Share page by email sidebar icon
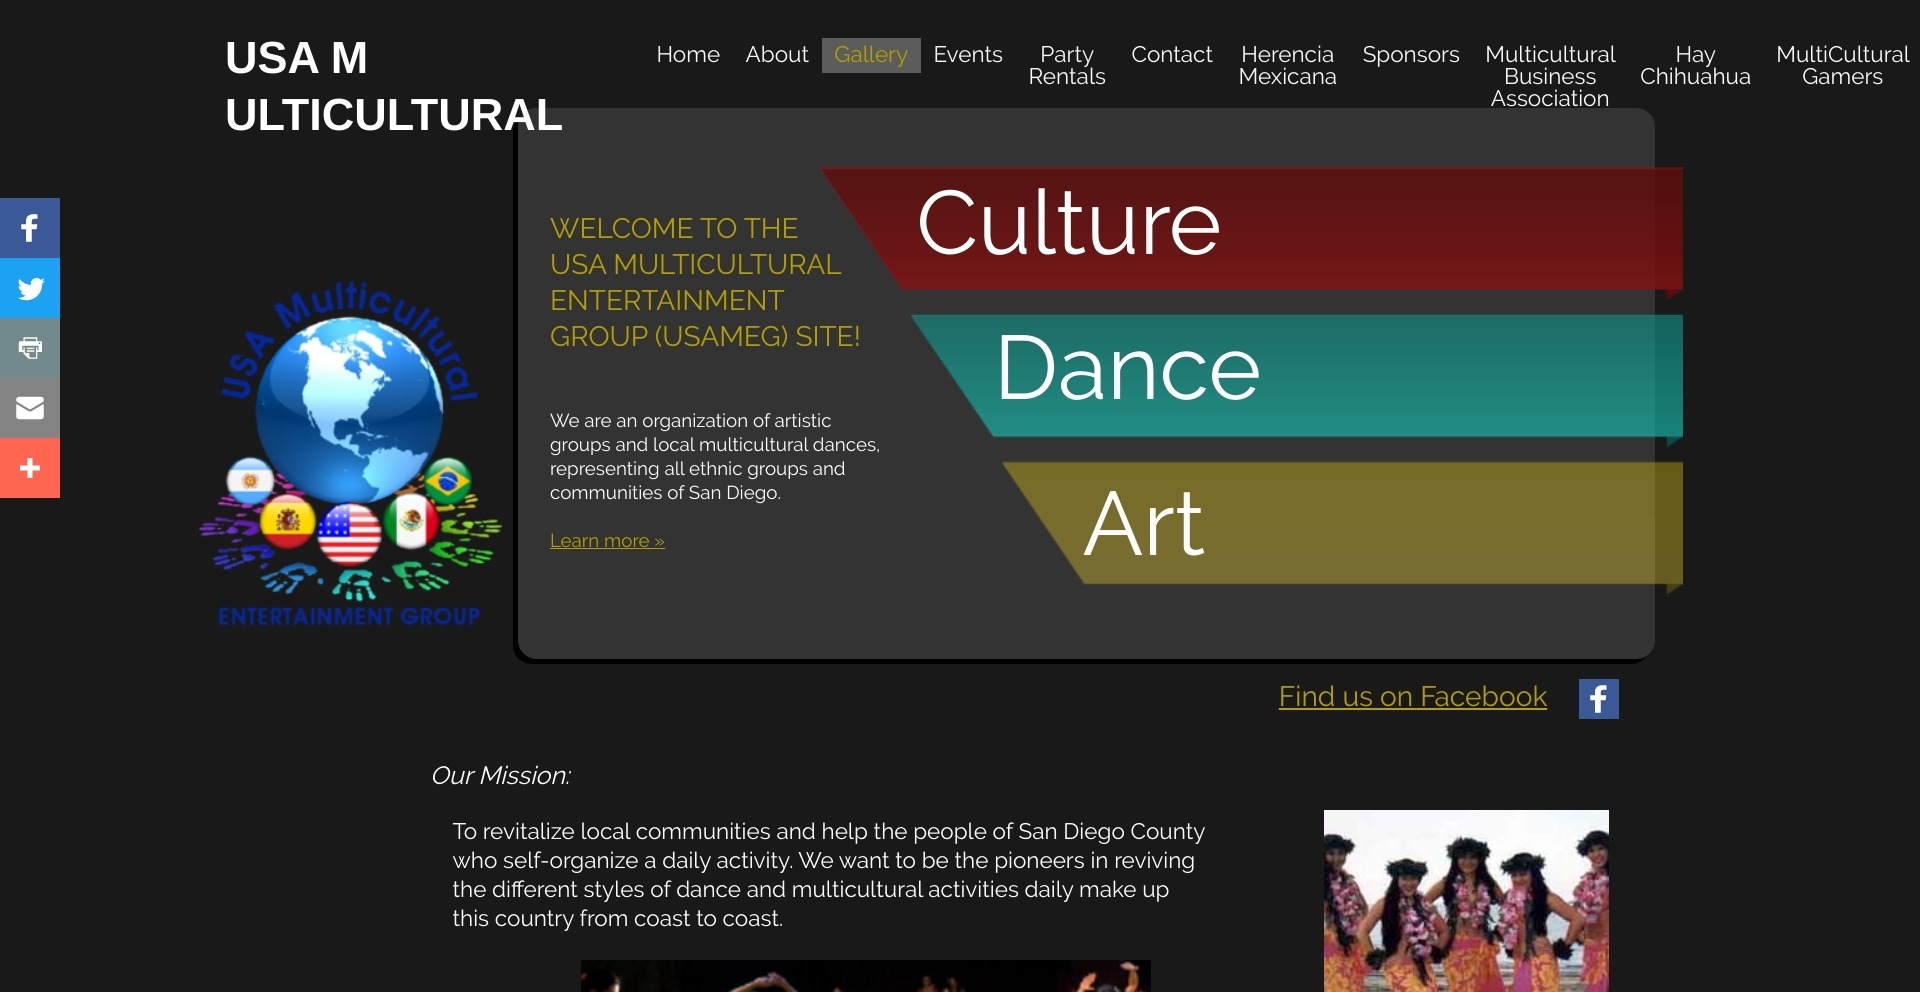1920x992 pixels. coord(30,408)
